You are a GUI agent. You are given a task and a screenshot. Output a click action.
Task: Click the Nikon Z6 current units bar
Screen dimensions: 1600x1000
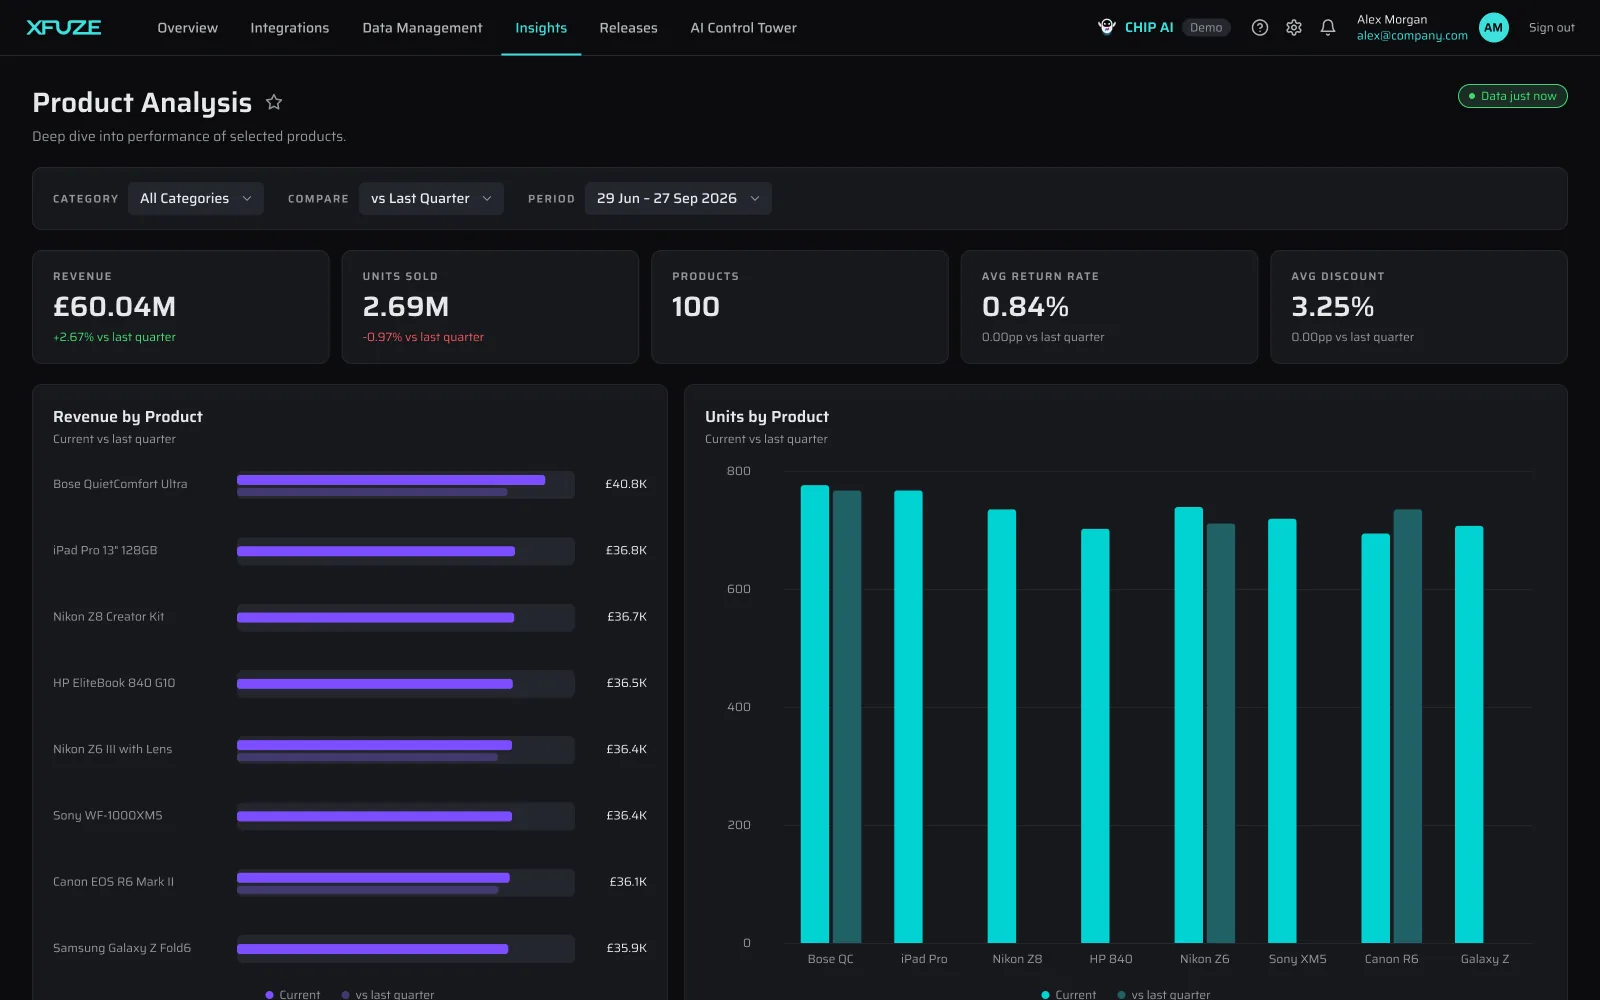(1188, 725)
